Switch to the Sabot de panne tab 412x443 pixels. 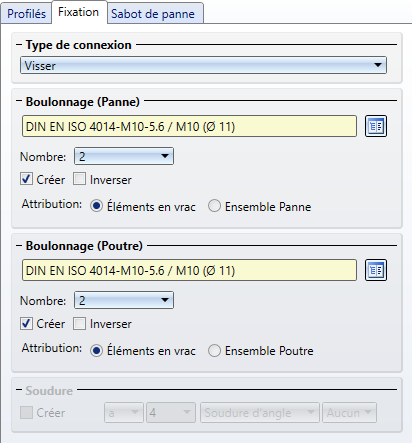(x=155, y=14)
